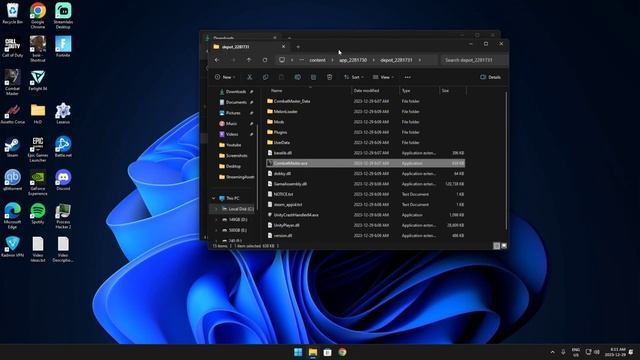Sort by the Name column header
Viewport: 640px width, 360px height.
pos(309,91)
